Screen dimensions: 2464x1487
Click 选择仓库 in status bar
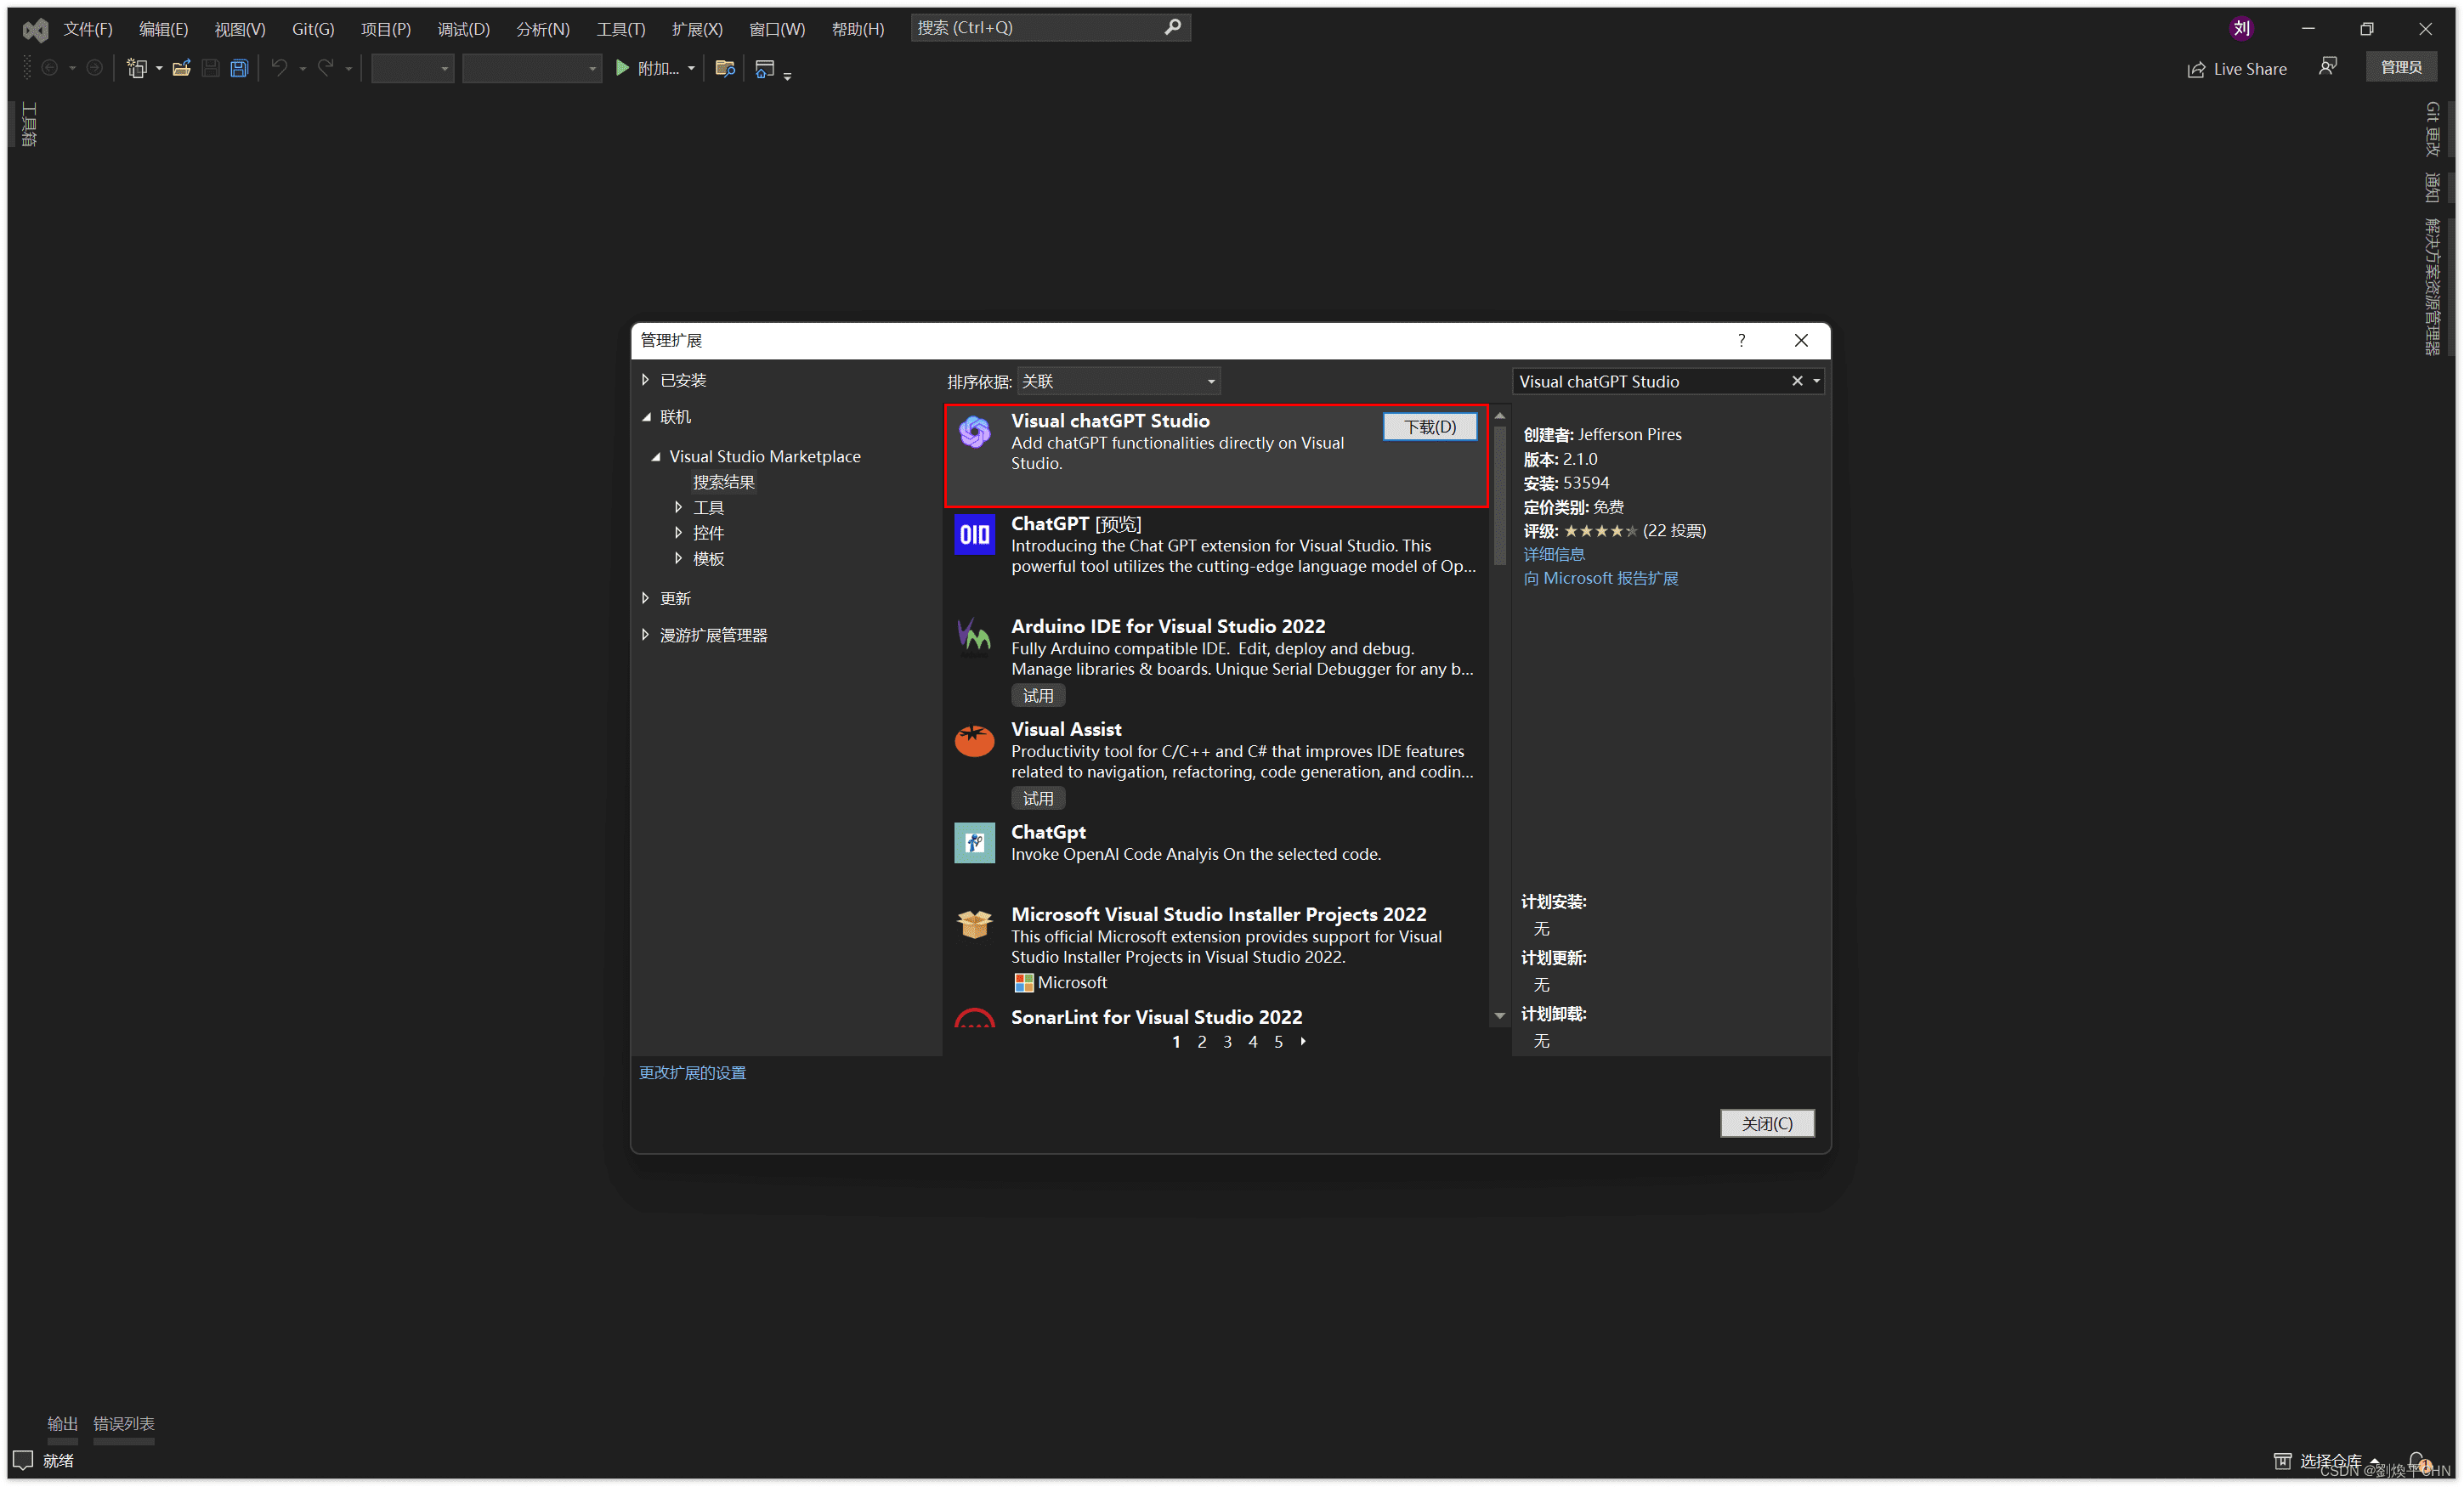(x=2330, y=1461)
